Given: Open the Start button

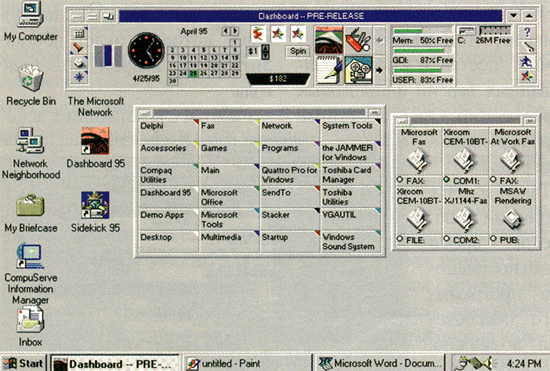Looking at the screenshot, I should (x=24, y=363).
